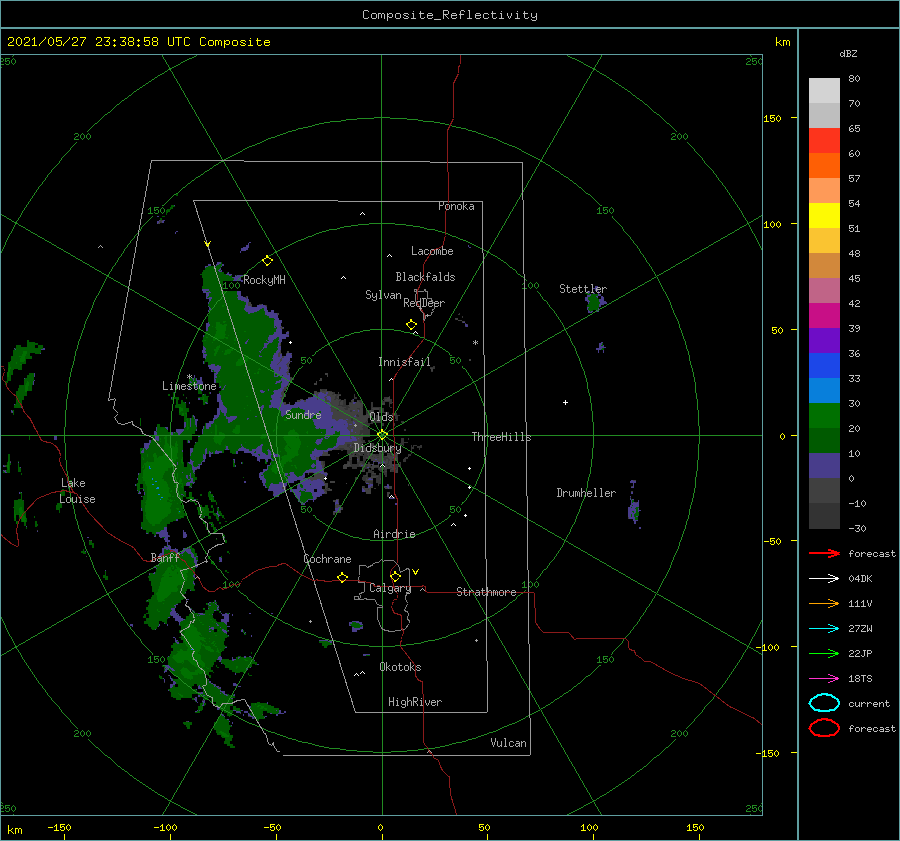This screenshot has height=841, width=900.
Task: Click the 'current' legend label text
Action: [x=869, y=704]
